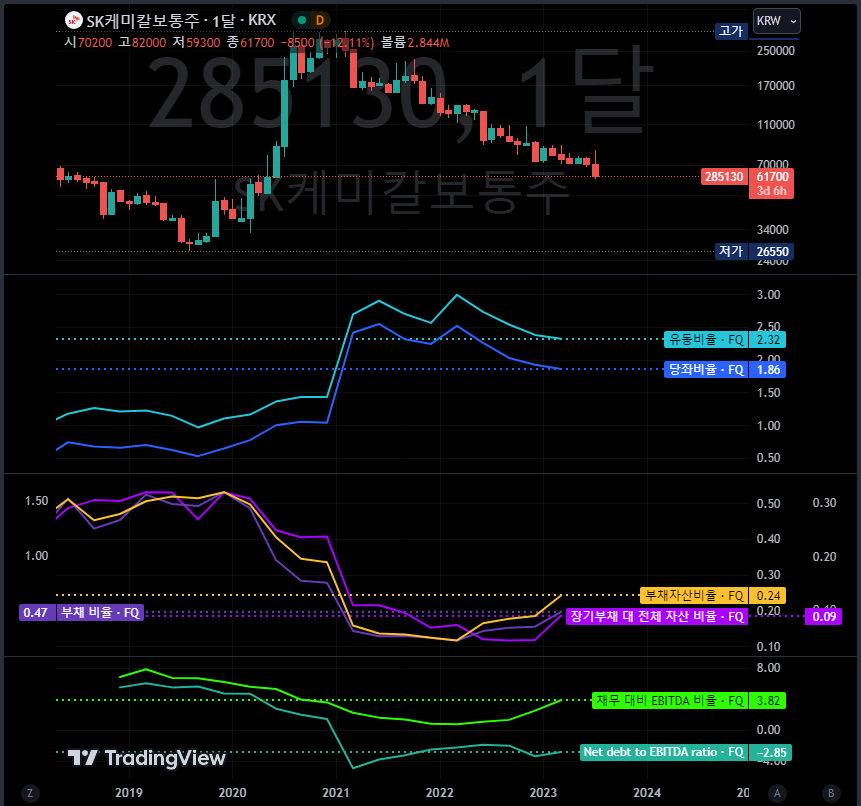Click the 2019 time axis label
Screen dimensions: 861x806
129,793
